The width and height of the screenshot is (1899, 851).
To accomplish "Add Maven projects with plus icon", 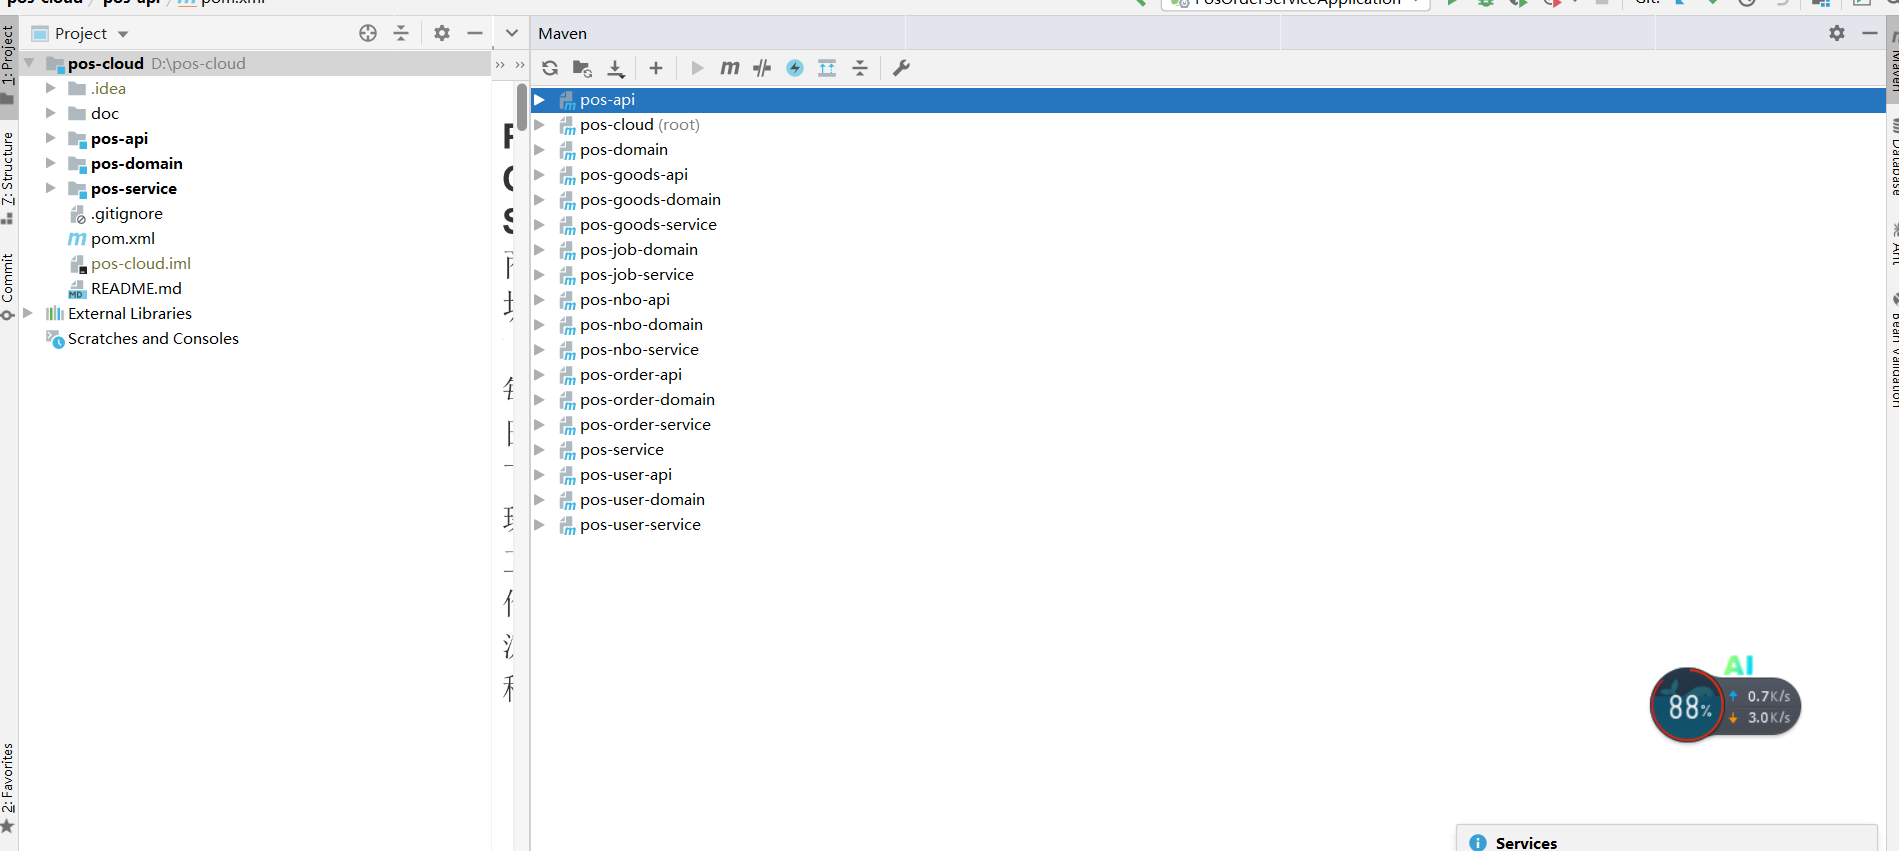I will point(656,68).
